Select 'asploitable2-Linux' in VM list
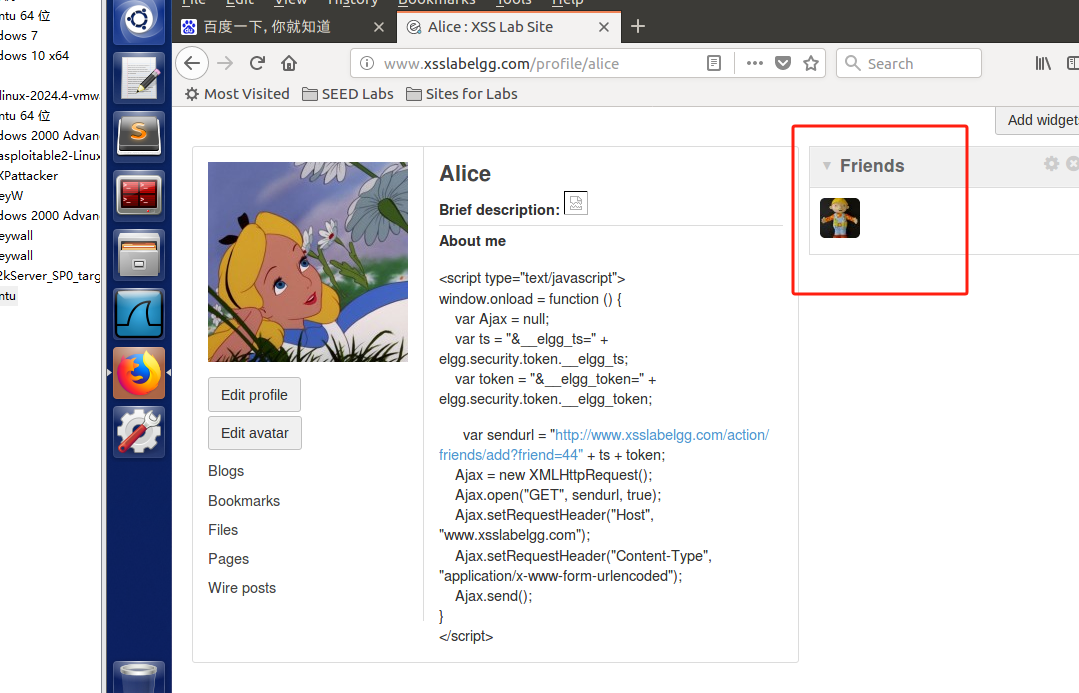 pos(50,156)
